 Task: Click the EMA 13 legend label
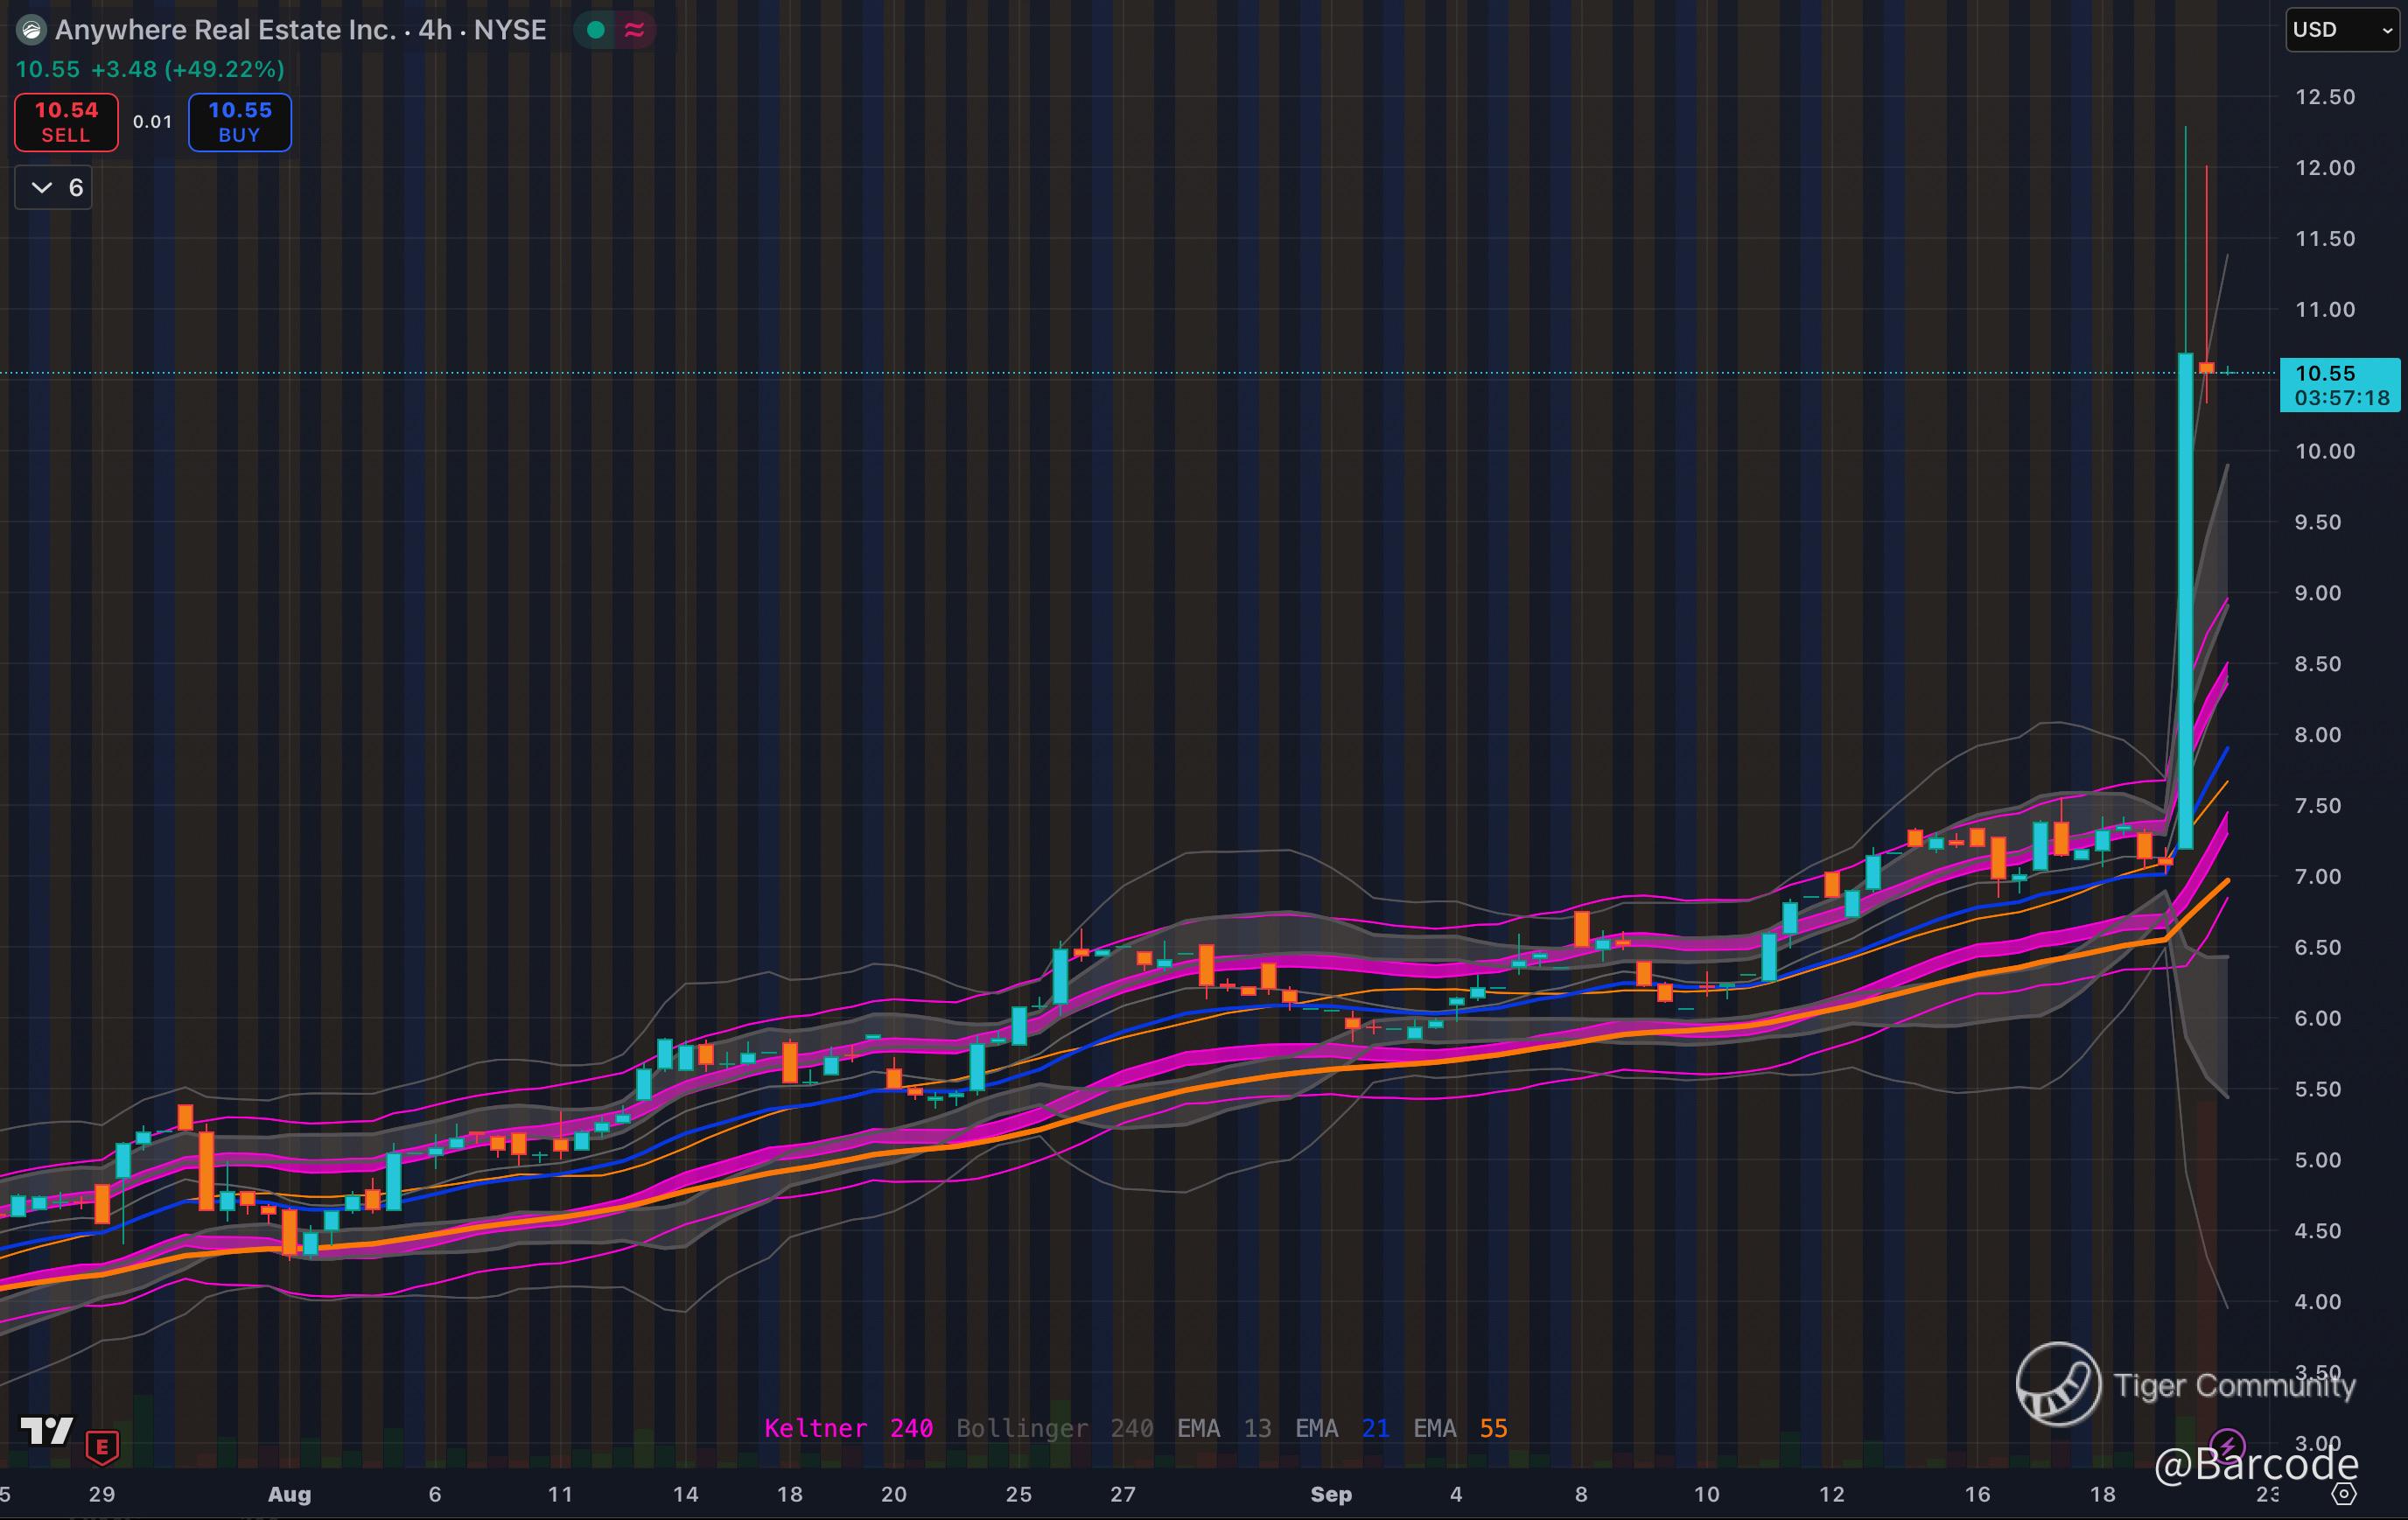tap(1223, 1428)
